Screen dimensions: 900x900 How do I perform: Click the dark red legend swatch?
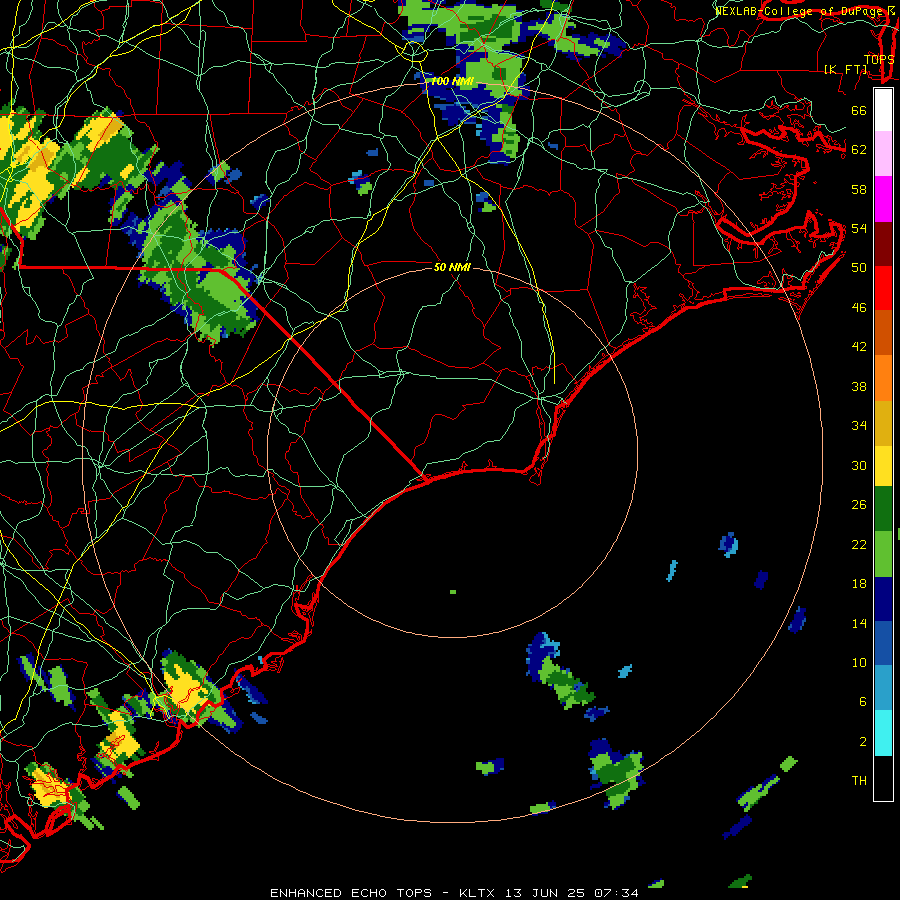[883, 243]
